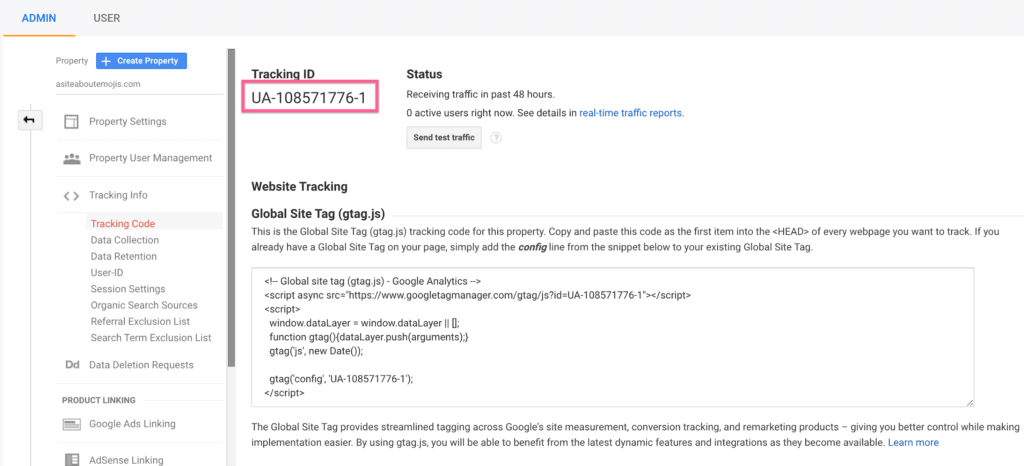Click the Dd Data Deletion Requests icon
The image size is (1024, 466).
[72, 365]
